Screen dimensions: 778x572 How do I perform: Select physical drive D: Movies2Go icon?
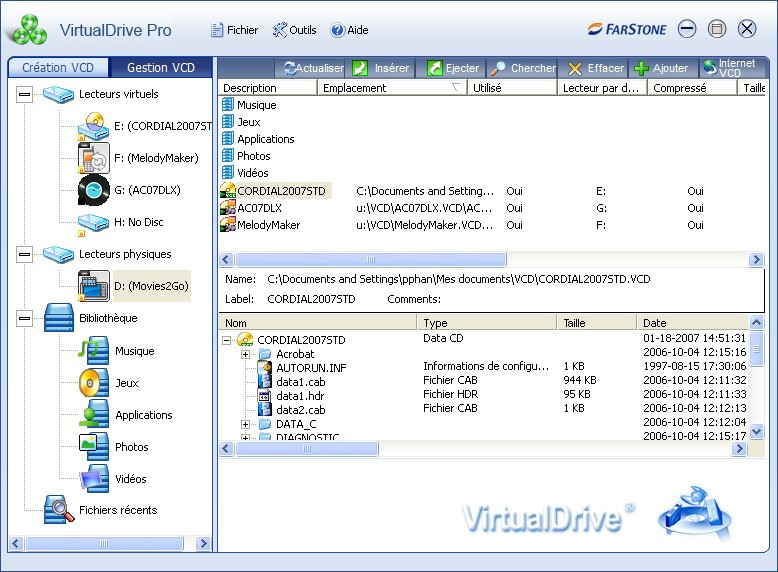point(93,286)
